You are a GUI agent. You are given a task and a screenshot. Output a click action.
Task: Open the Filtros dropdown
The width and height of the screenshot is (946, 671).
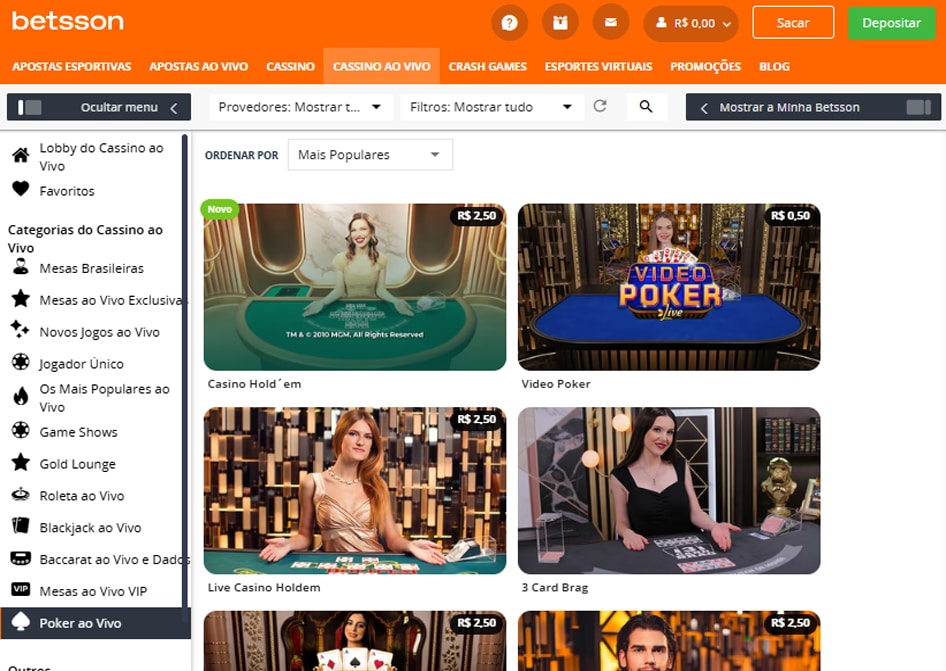(x=491, y=106)
